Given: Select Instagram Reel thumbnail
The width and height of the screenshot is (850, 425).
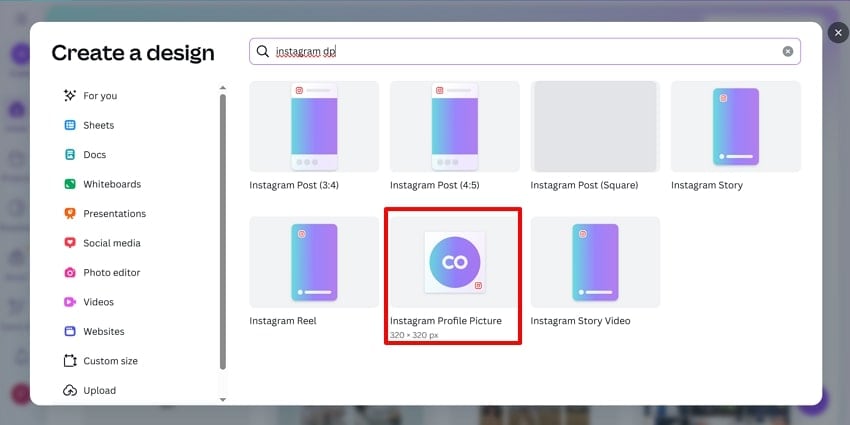Looking at the screenshot, I should coord(314,262).
